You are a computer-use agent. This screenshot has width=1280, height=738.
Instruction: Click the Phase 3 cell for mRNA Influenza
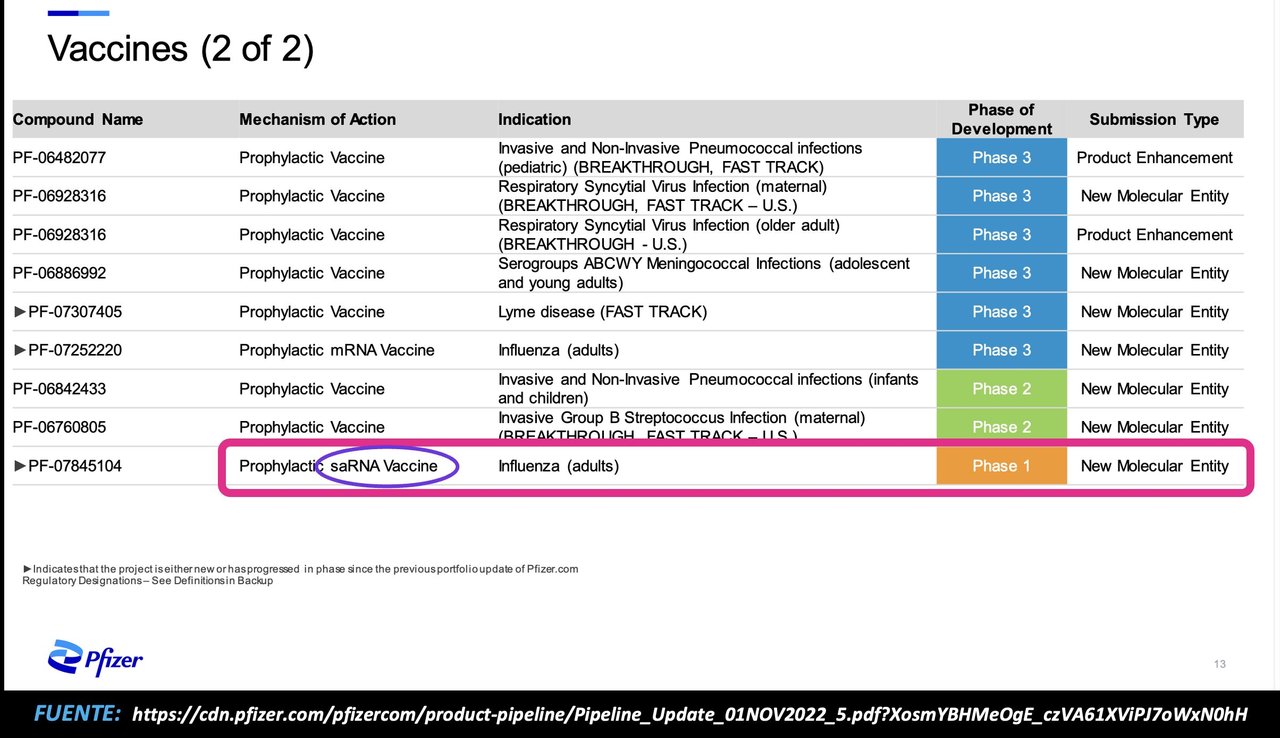[x=1001, y=350]
